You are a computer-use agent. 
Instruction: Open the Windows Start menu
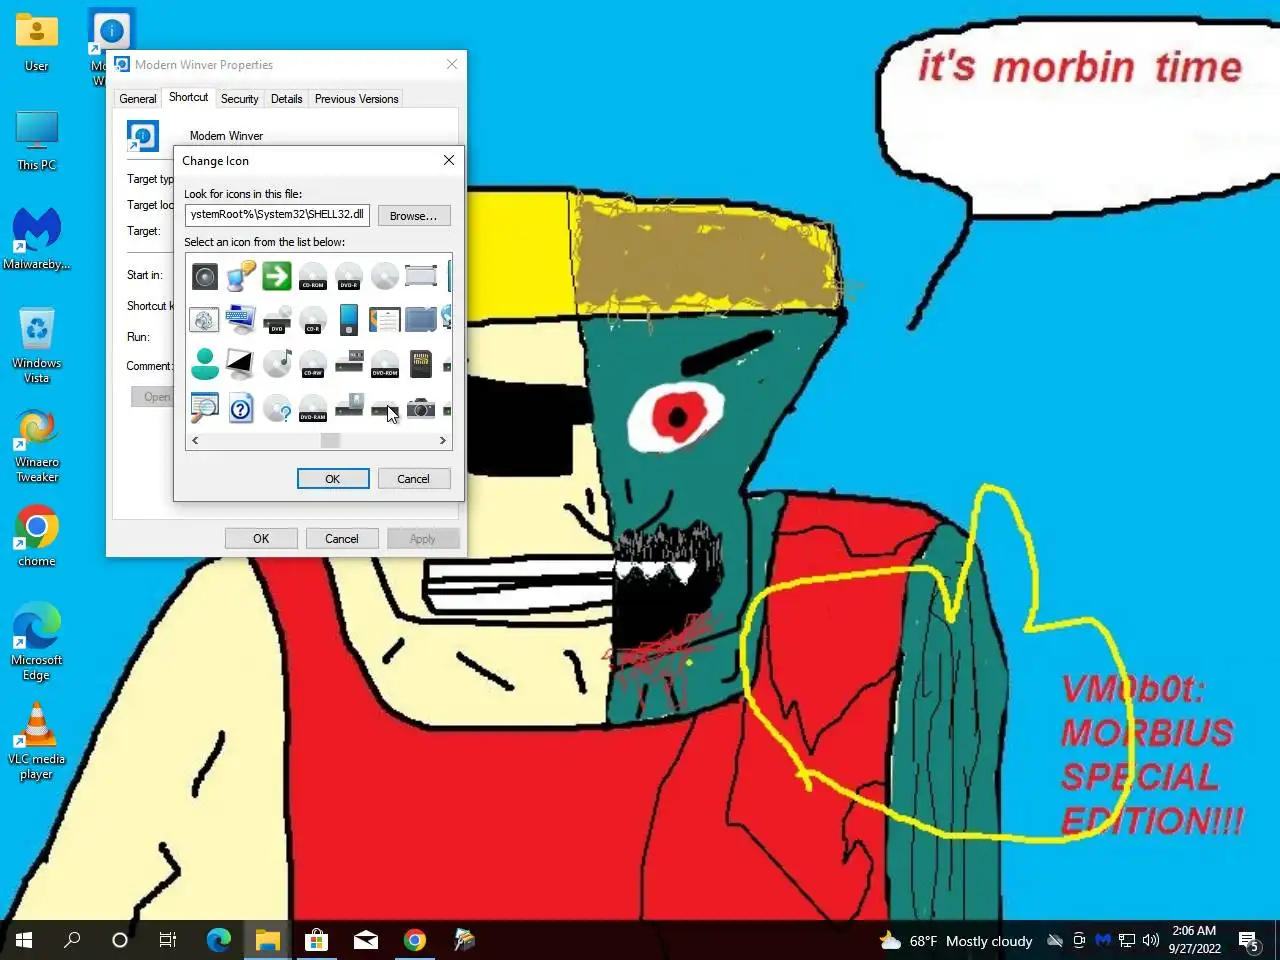(x=24, y=940)
